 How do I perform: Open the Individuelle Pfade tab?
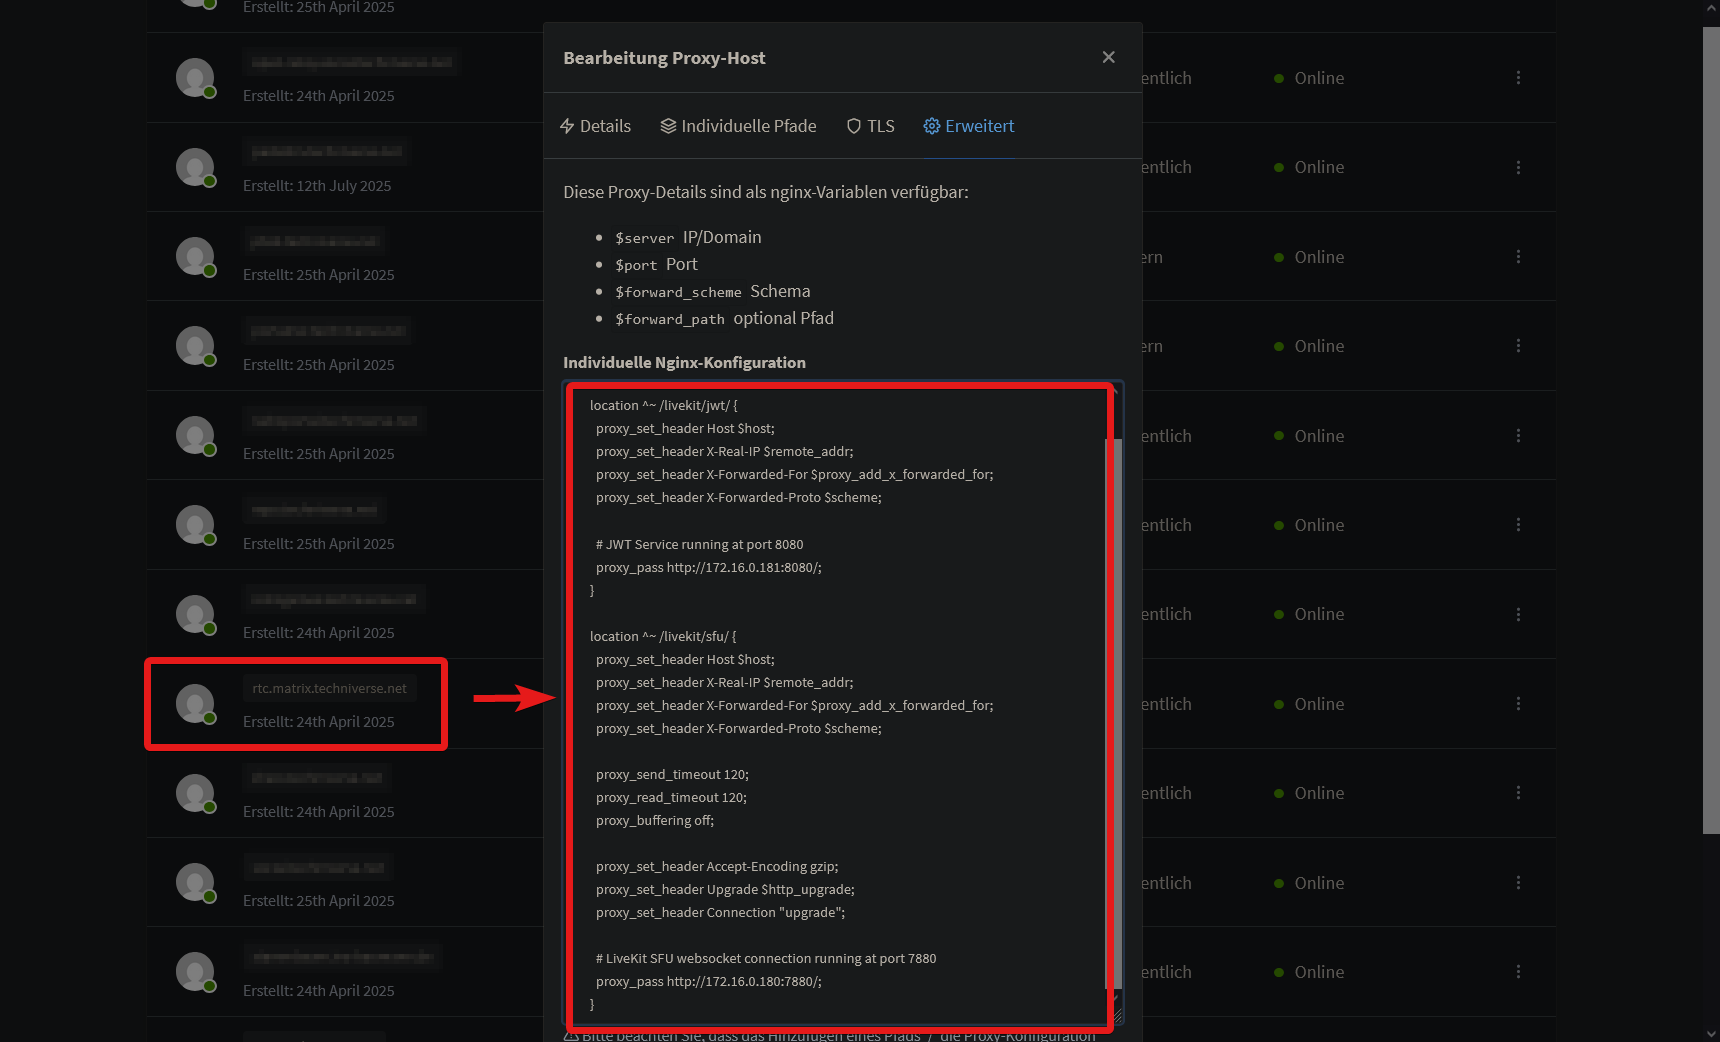(739, 126)
